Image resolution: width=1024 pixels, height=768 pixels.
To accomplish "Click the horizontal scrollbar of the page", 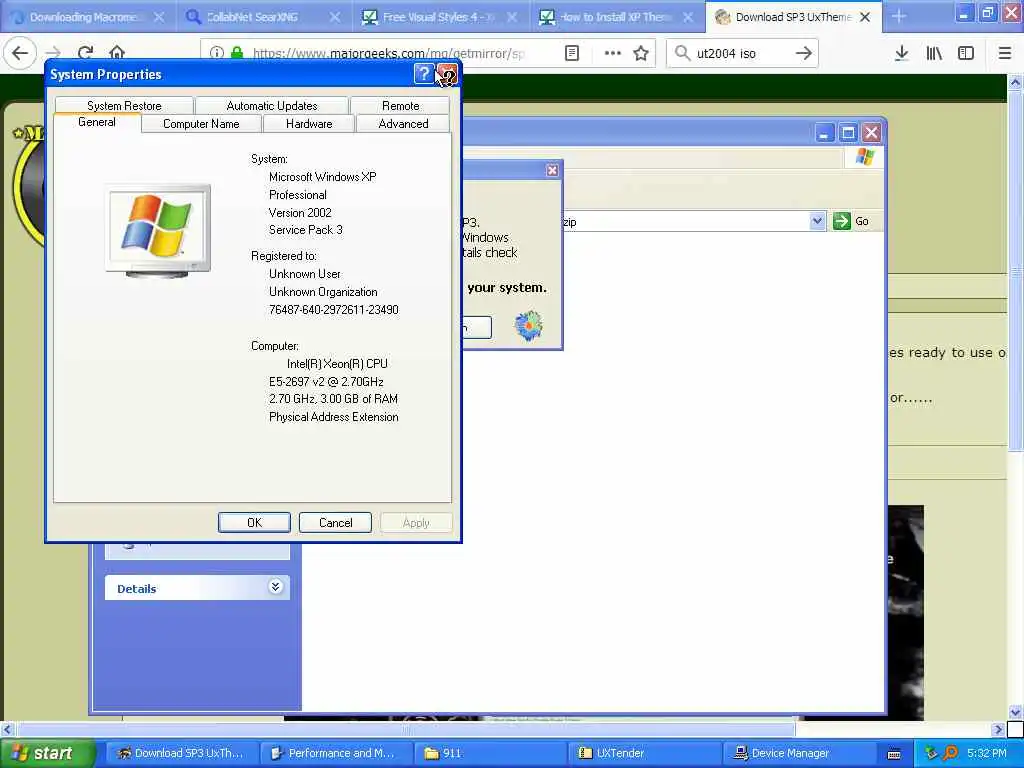I will pos(405,729).
